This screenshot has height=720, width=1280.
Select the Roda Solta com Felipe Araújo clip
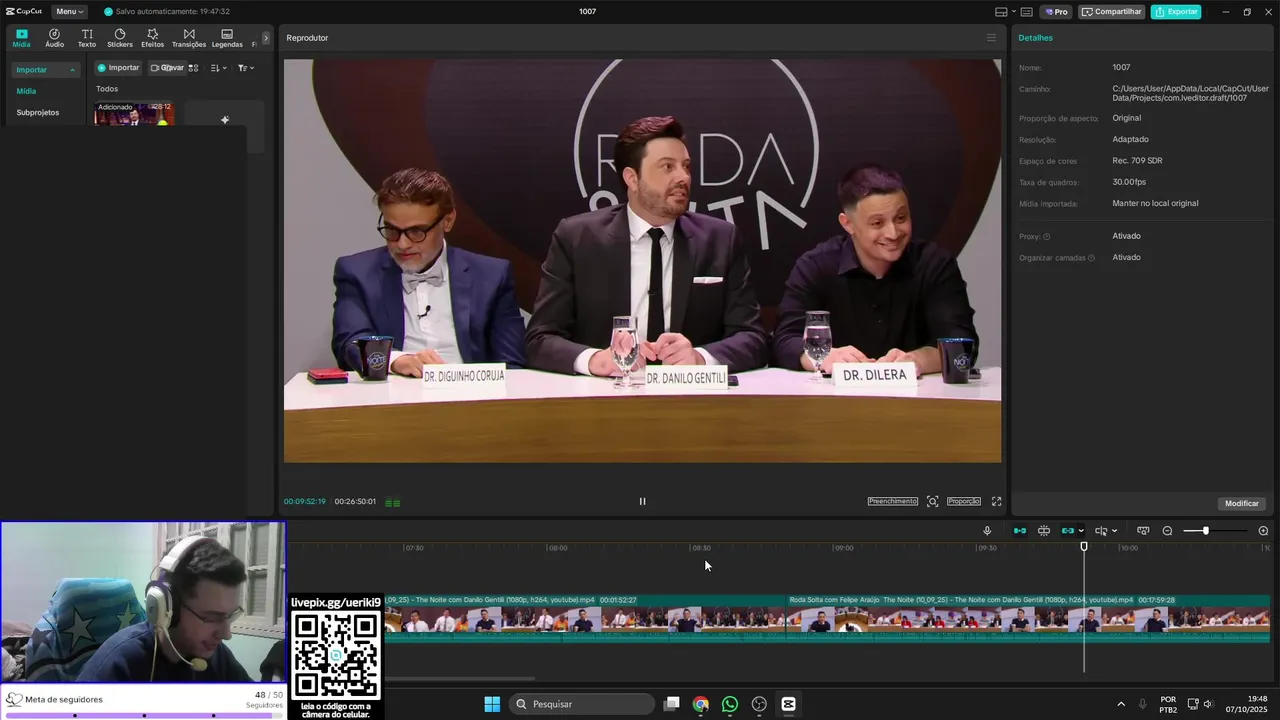coord(1028,618)
